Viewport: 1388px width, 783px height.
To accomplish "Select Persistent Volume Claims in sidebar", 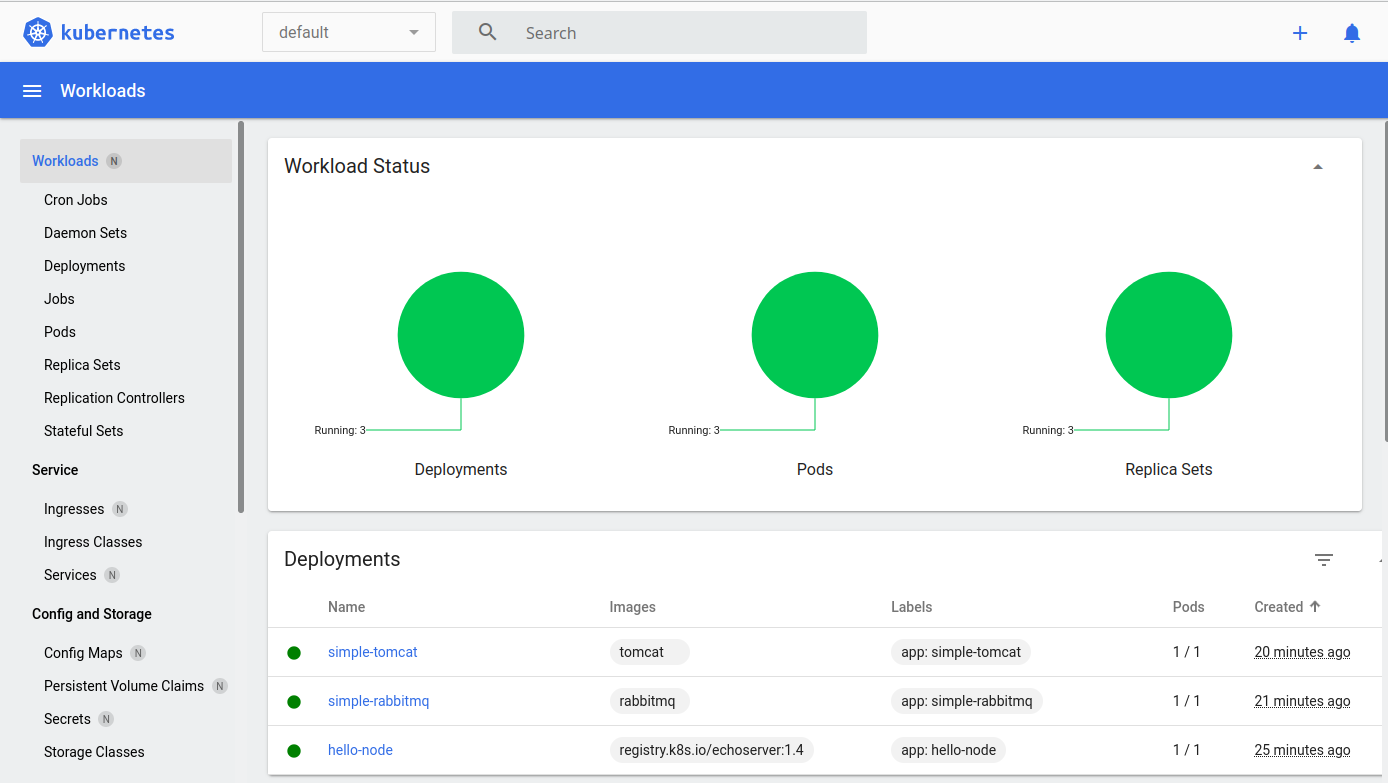I will point(124,685).
